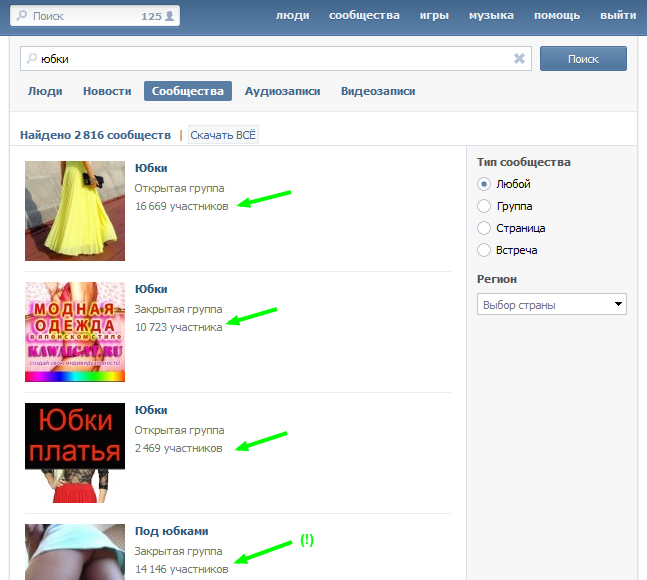Viewport: 647px width, 580px height.
Task: Click Открытая группа under the 16 669 group
Action: 179,188
